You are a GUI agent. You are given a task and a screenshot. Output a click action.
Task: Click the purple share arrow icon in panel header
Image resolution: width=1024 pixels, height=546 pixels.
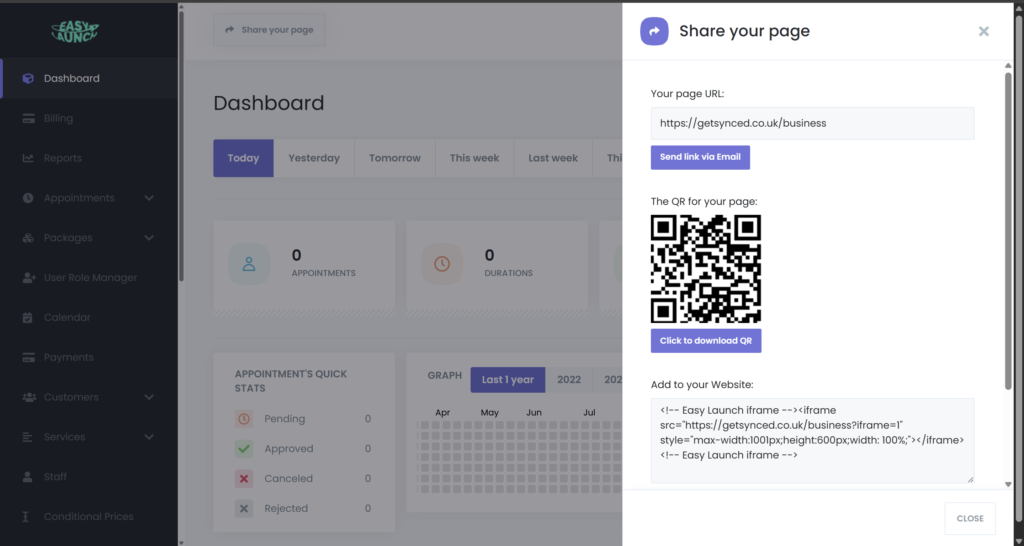654,31
